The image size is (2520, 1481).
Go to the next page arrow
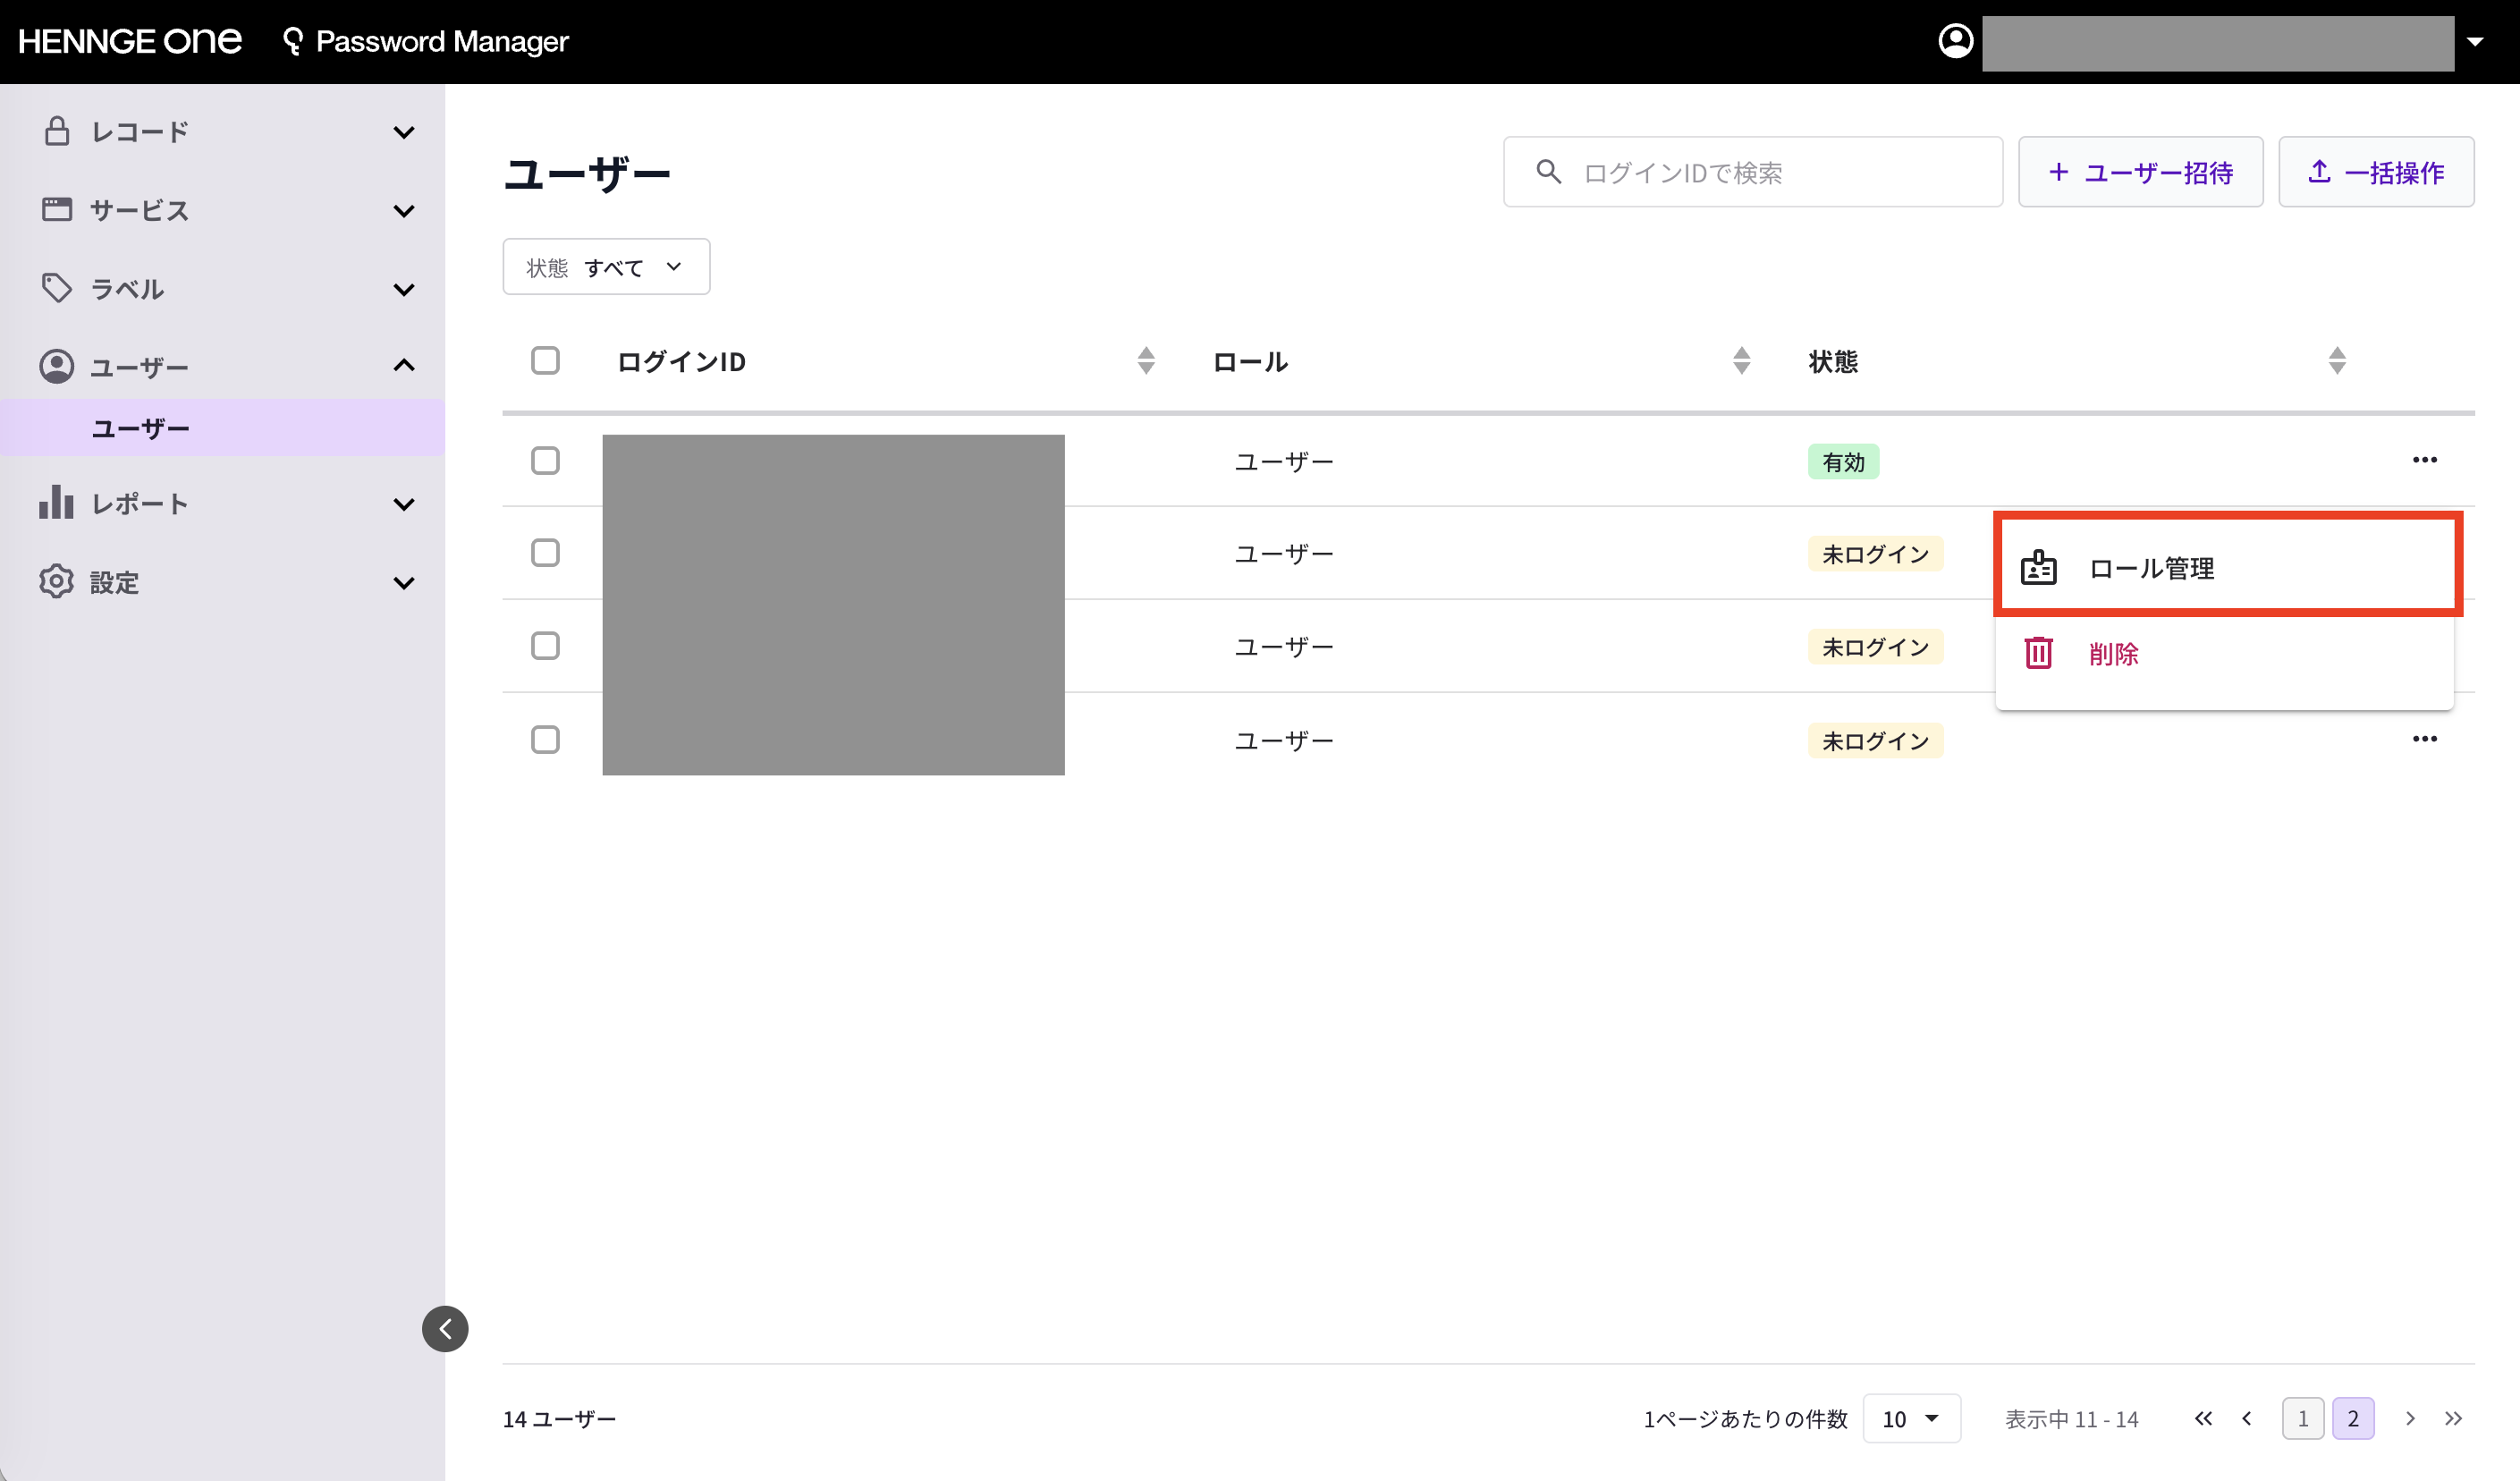[2410, 1418]
